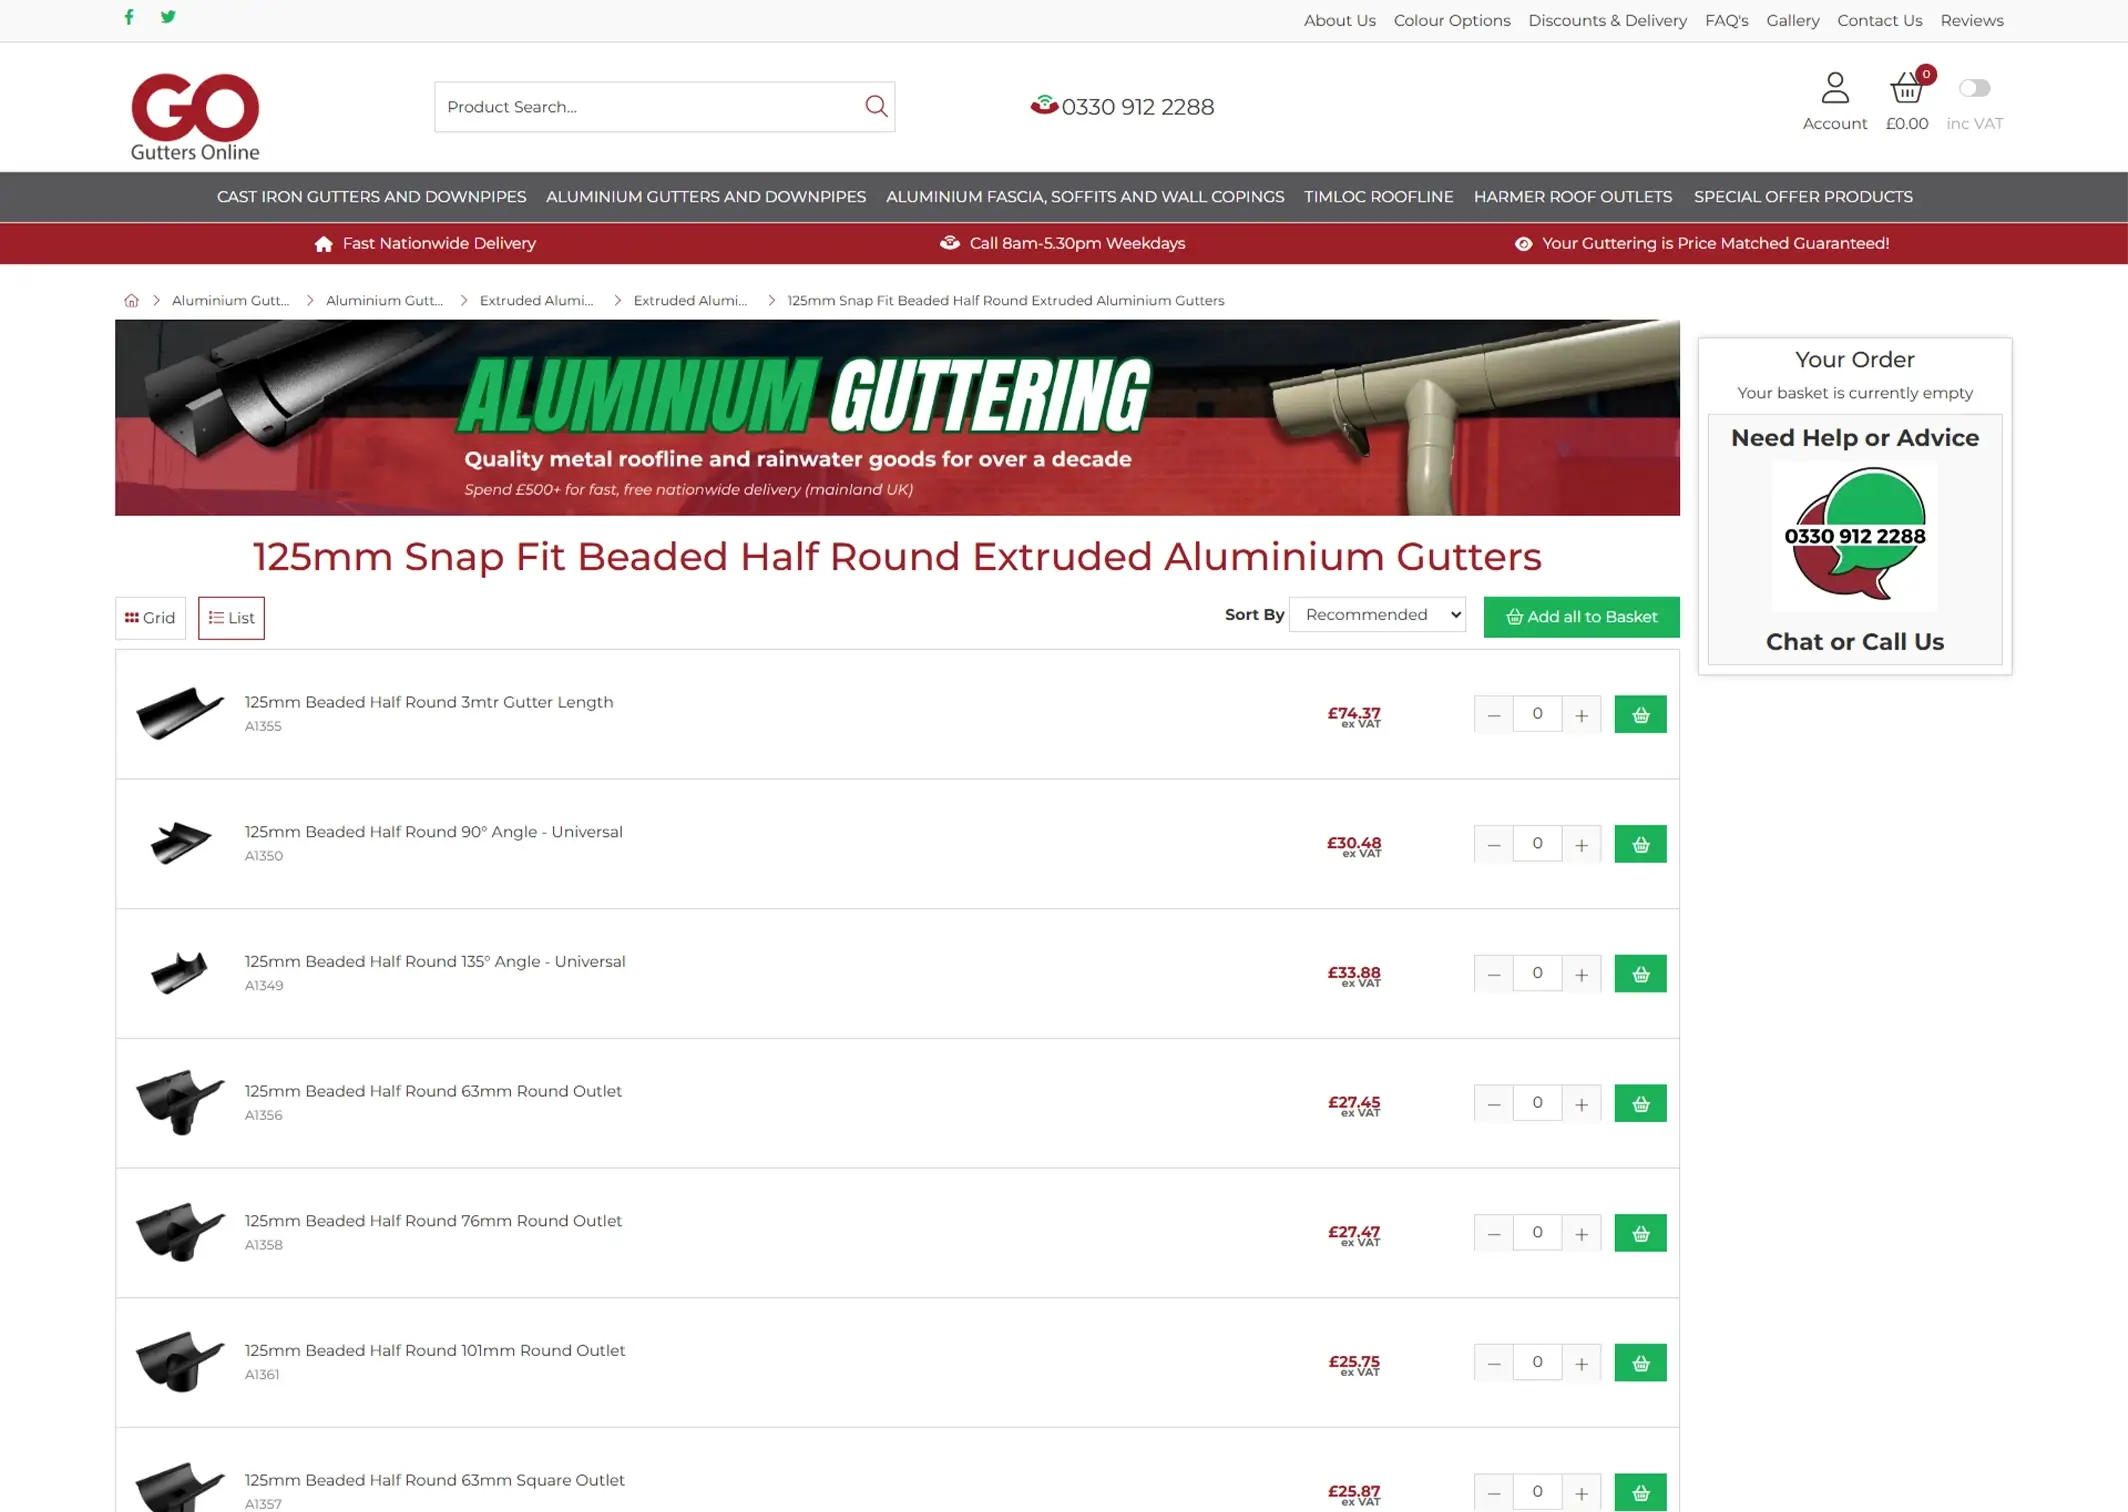Click the Product Search field
This screenshot has height=1512, width=2128.
(x=650, y=106)
